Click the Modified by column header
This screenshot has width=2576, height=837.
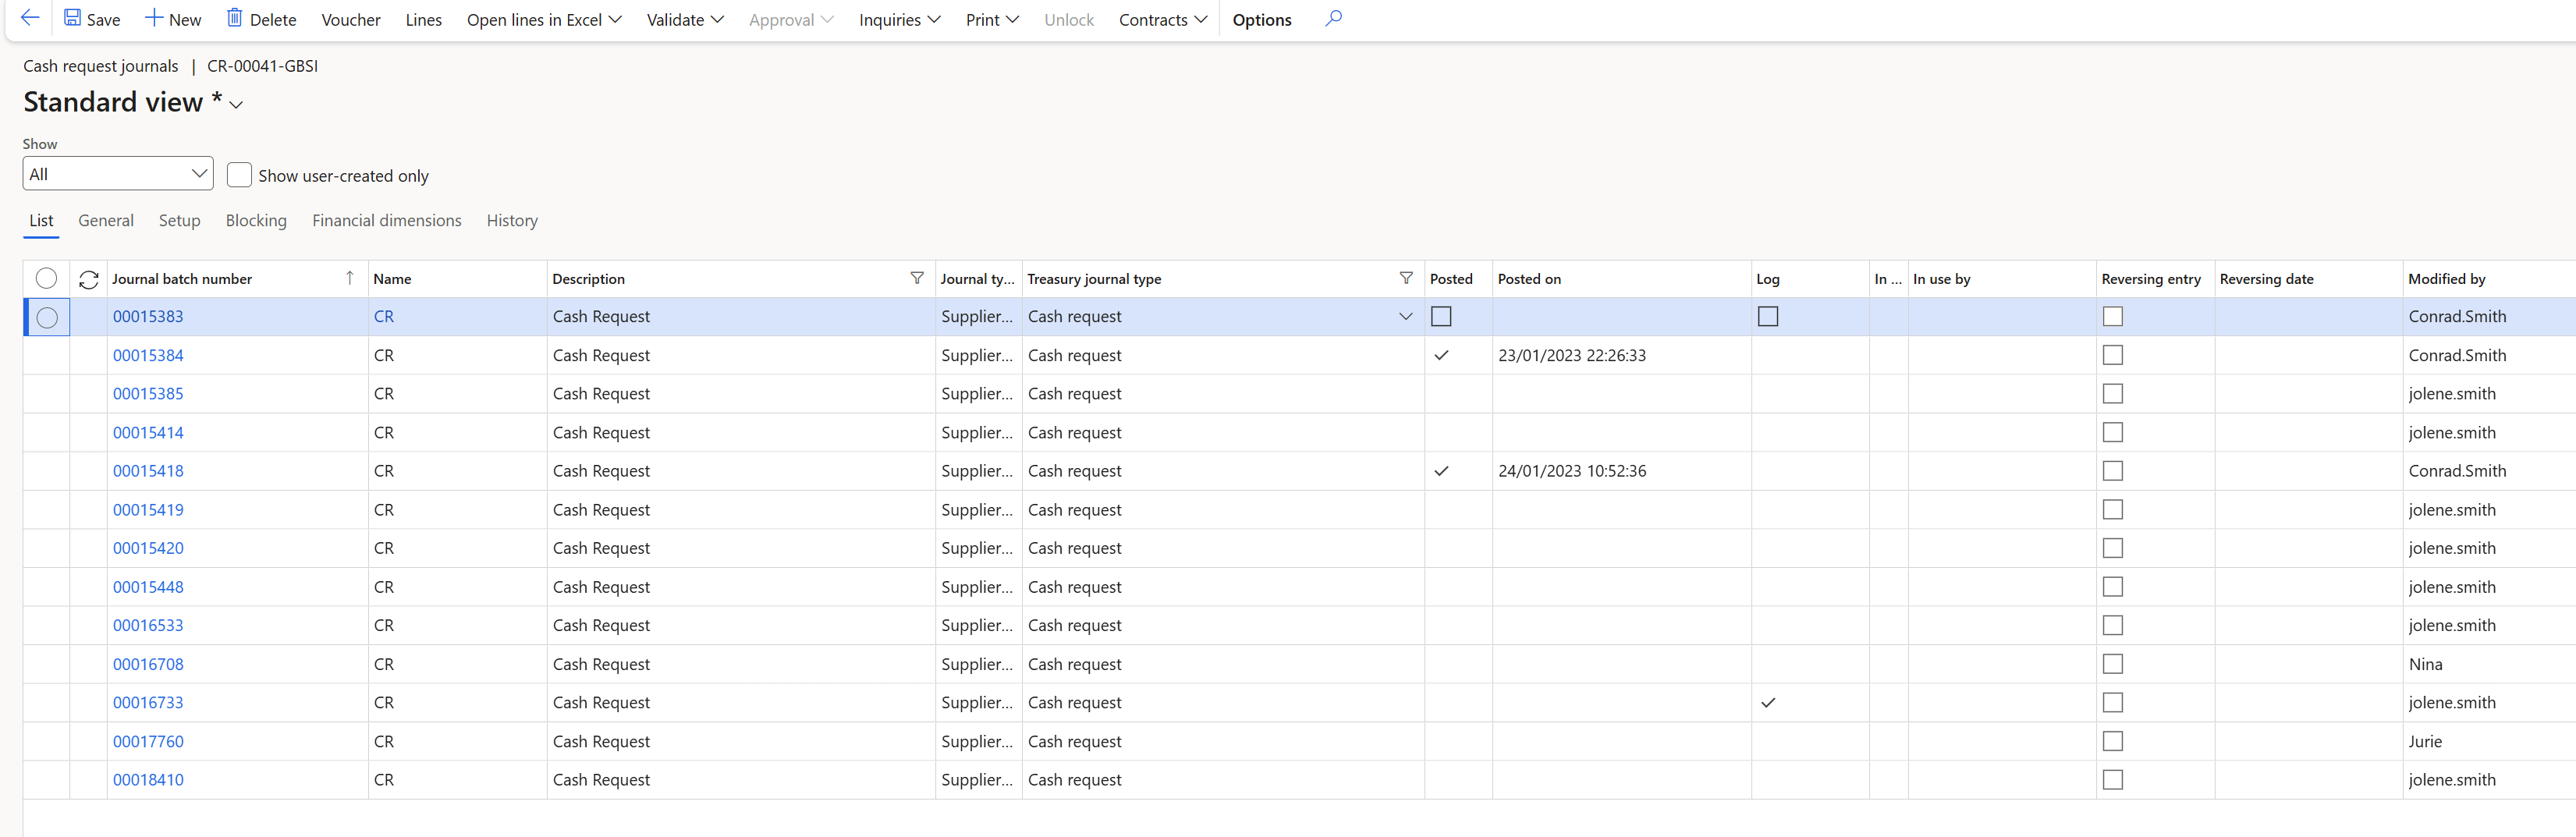tap(2446, 279)
